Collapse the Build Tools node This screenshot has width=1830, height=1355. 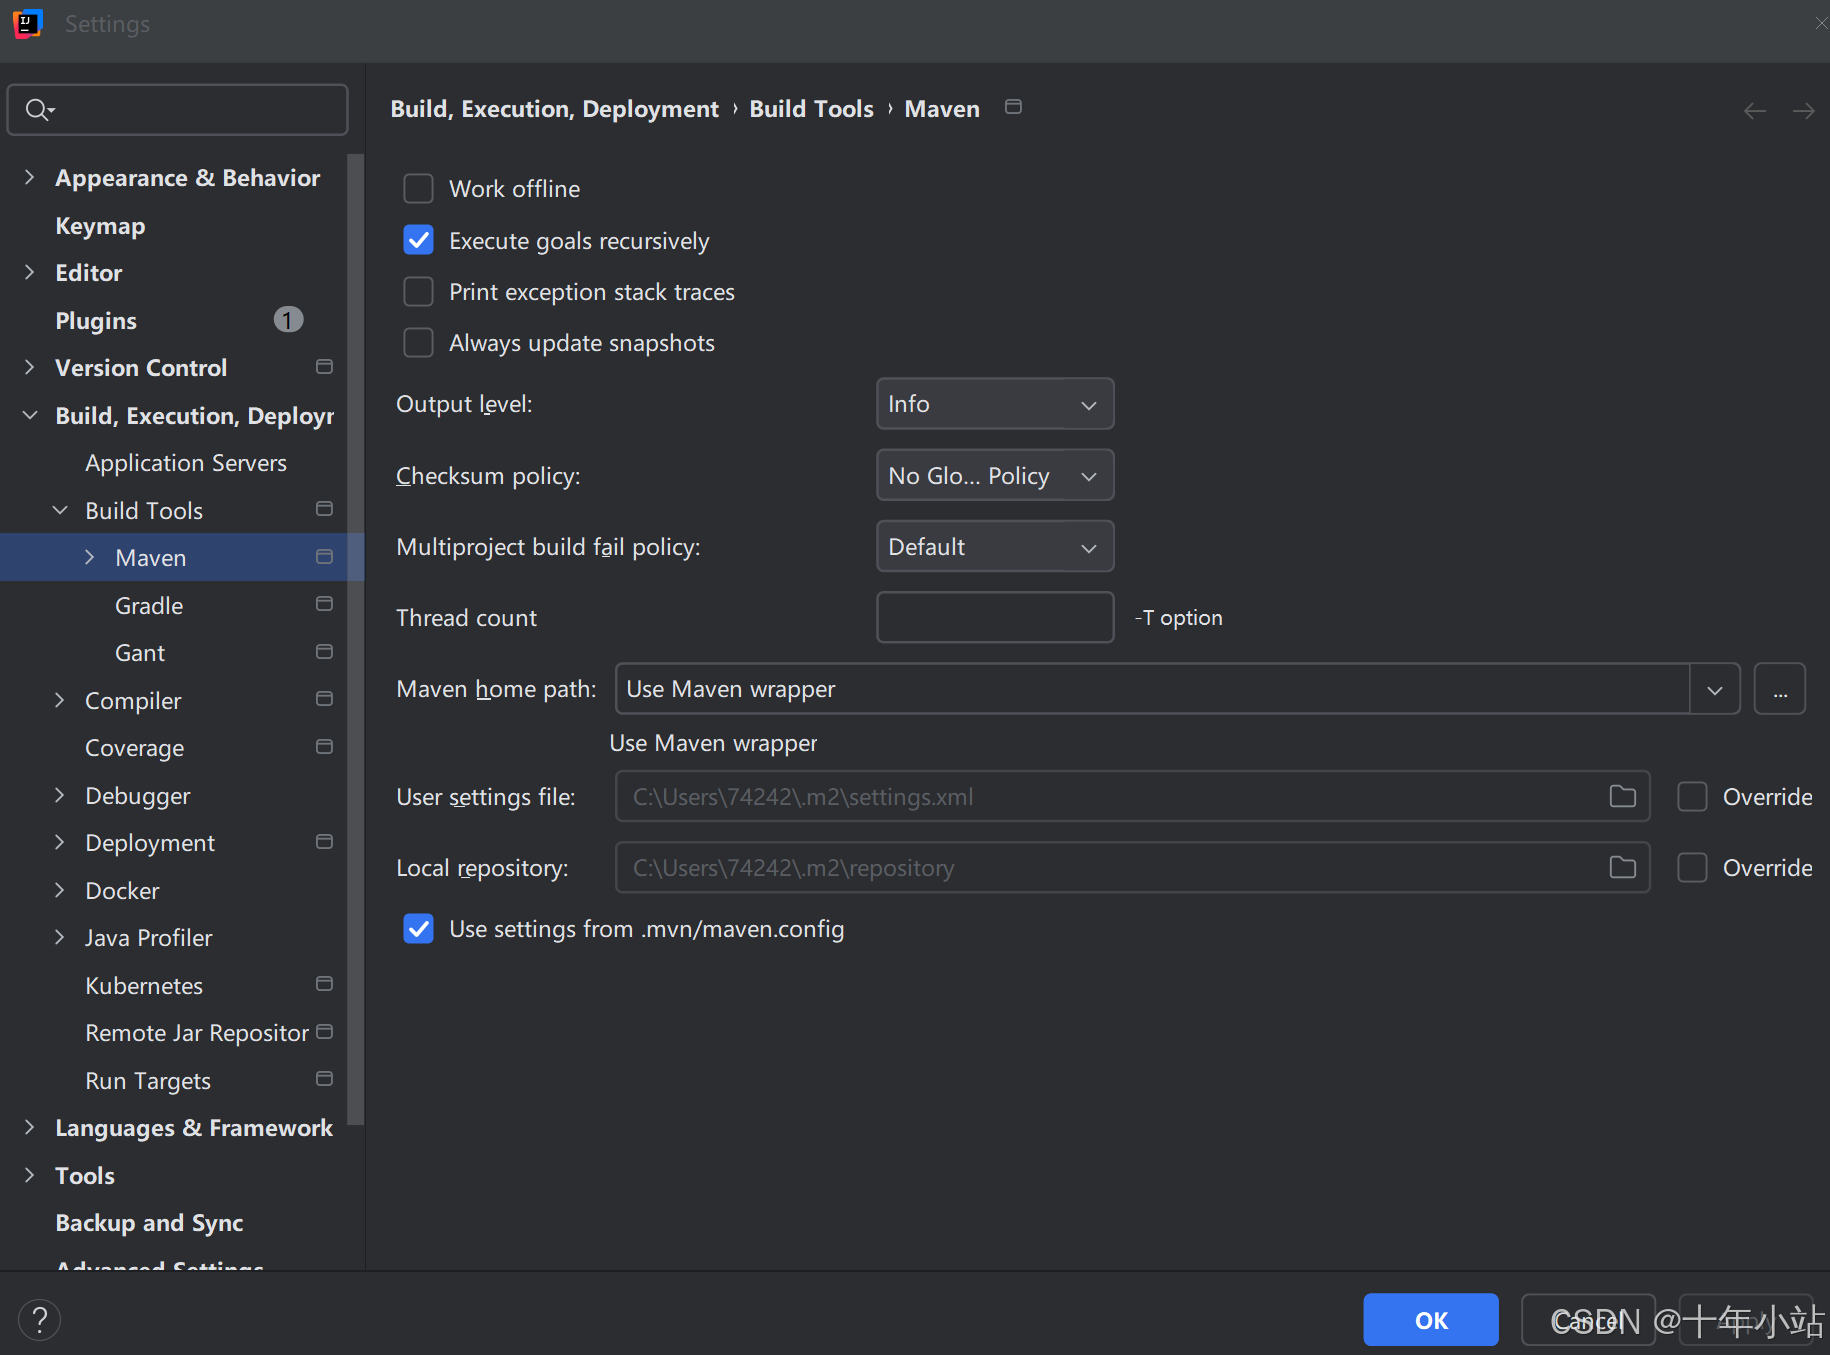(60, 510)
